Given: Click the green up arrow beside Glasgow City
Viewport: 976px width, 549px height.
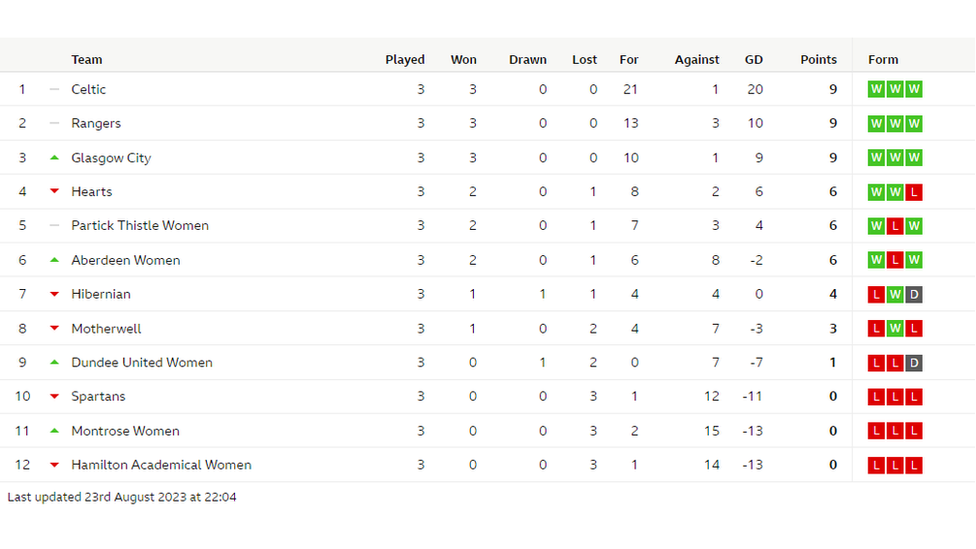Looking at the screenshot, I should tap(54, 157).
